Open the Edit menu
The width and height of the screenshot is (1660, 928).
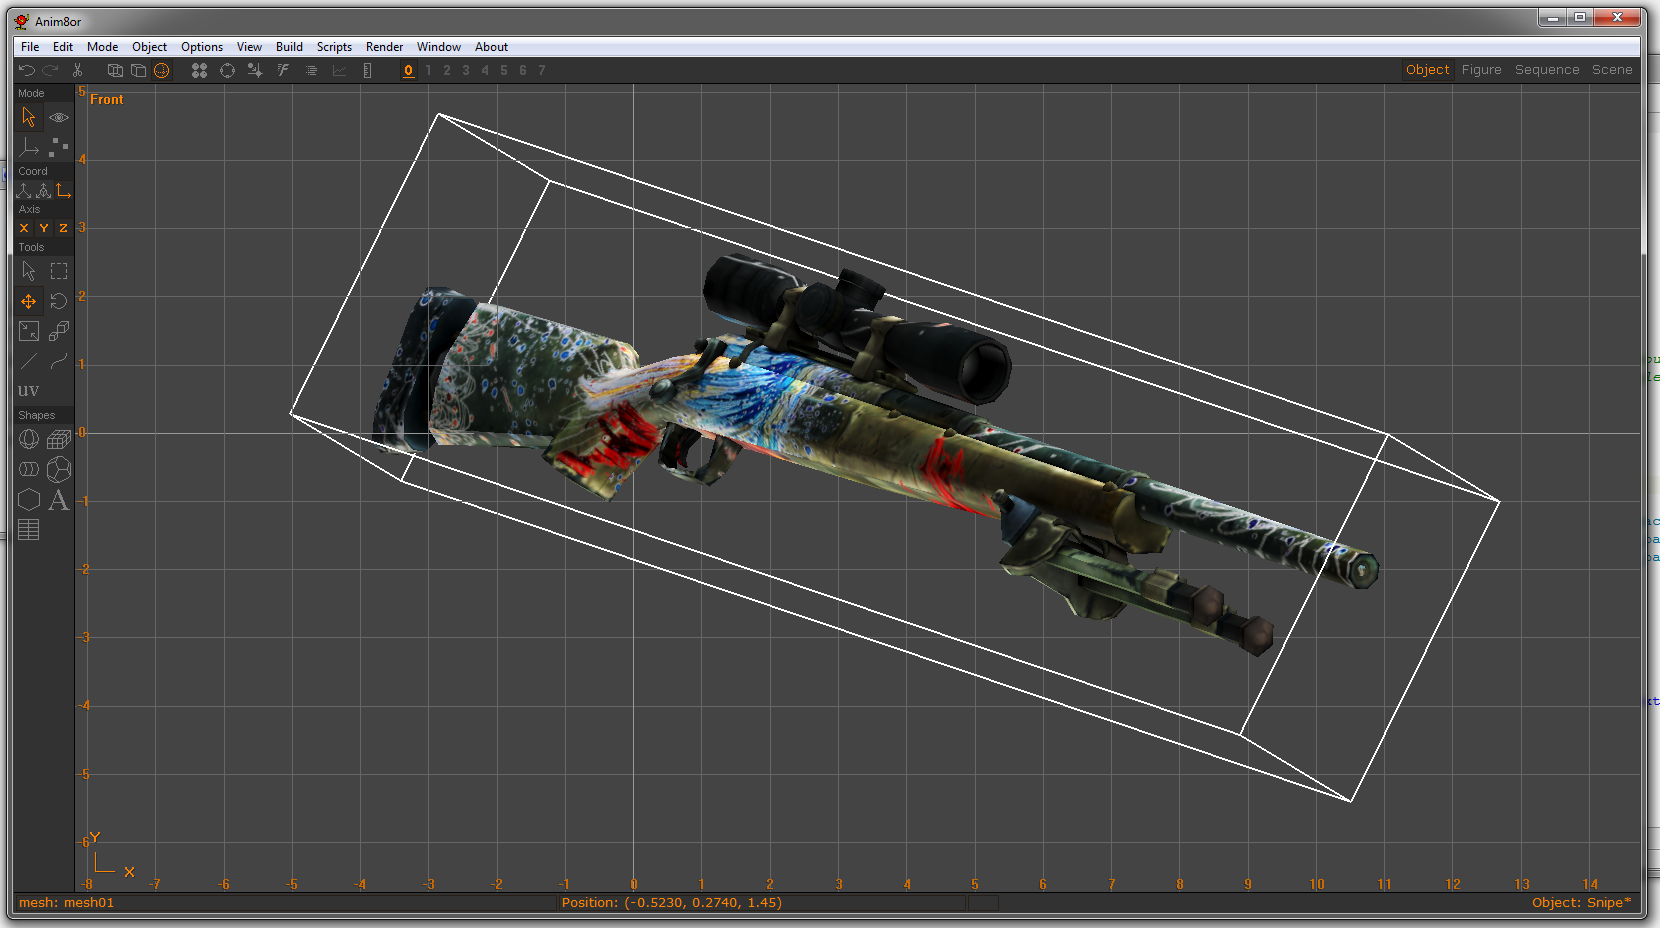(63, 47)
